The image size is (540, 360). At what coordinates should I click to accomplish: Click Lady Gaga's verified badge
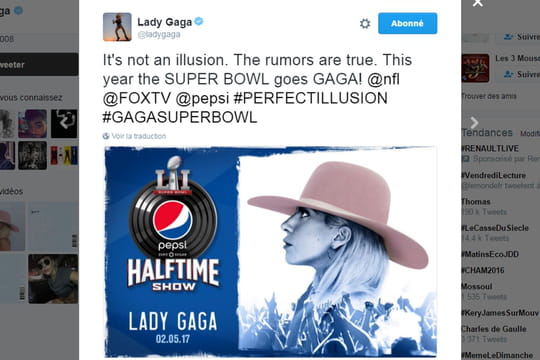(199, 21)
